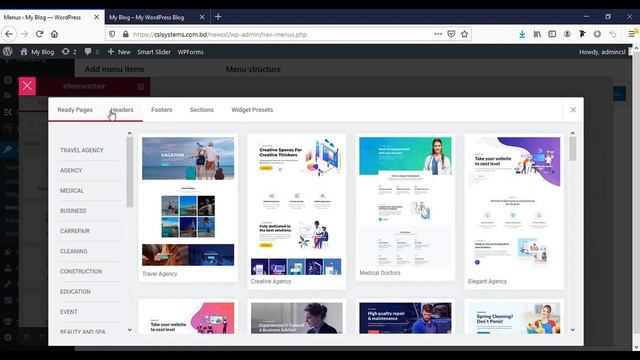
Task: Close the template library modal
Action: click(573, 110)
